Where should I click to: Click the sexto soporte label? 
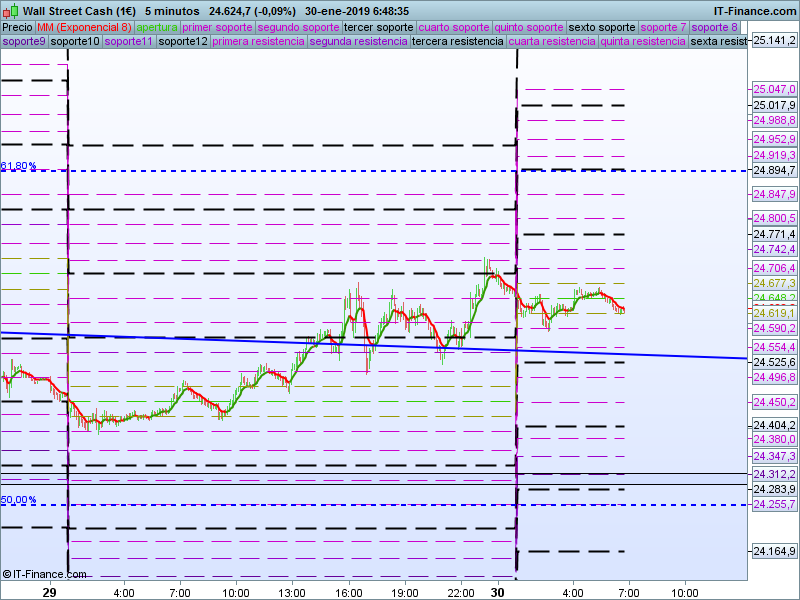602,27
